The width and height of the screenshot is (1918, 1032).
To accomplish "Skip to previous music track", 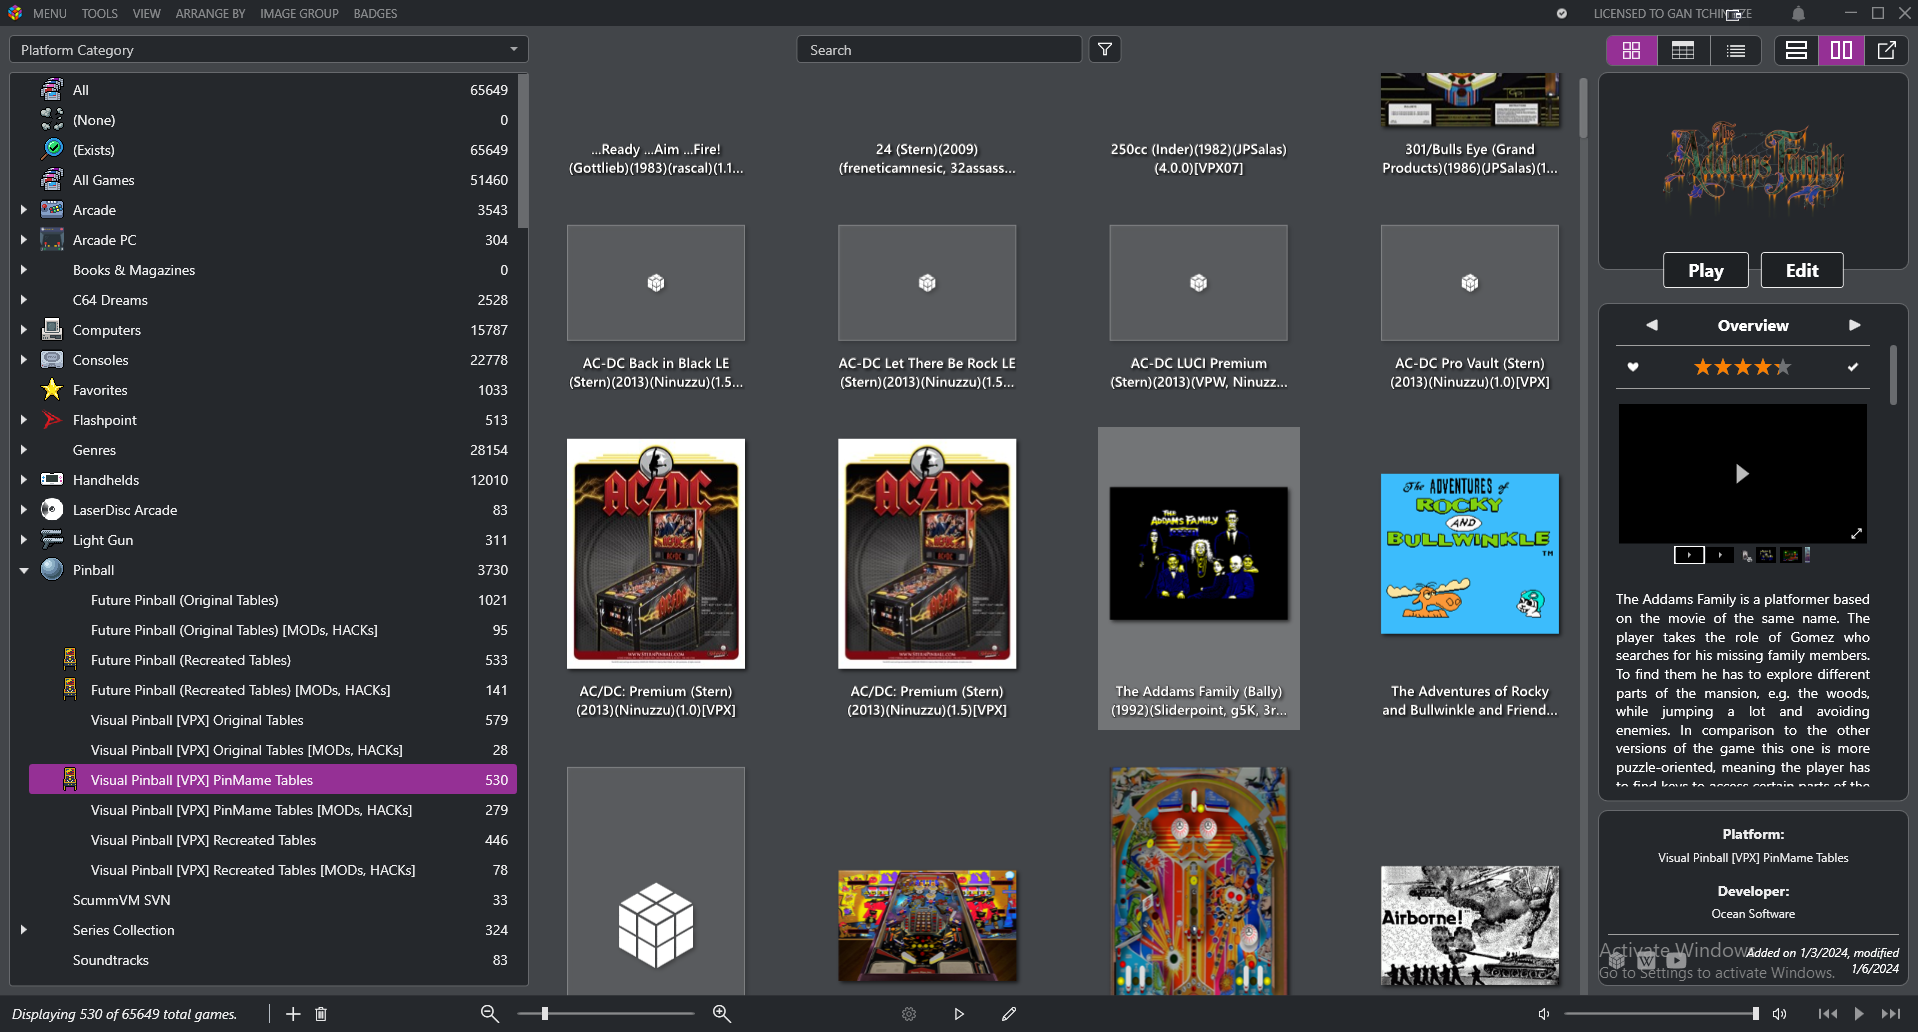I will coord(1828,1014).
